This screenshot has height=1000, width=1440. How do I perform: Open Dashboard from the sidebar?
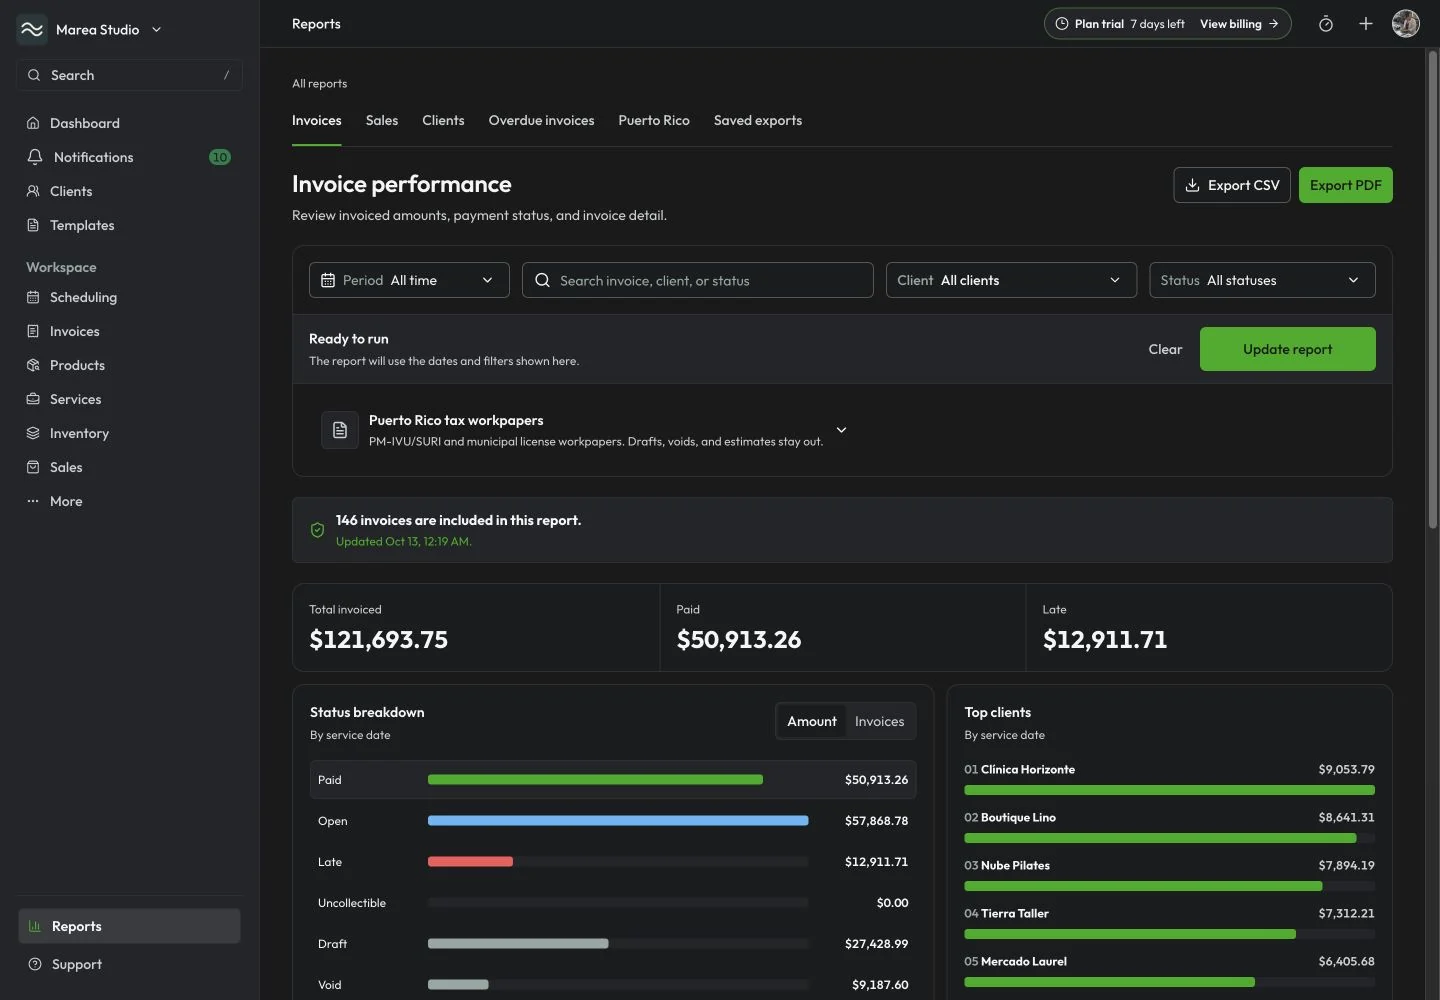pyautogui.click(x=130, y=123)
